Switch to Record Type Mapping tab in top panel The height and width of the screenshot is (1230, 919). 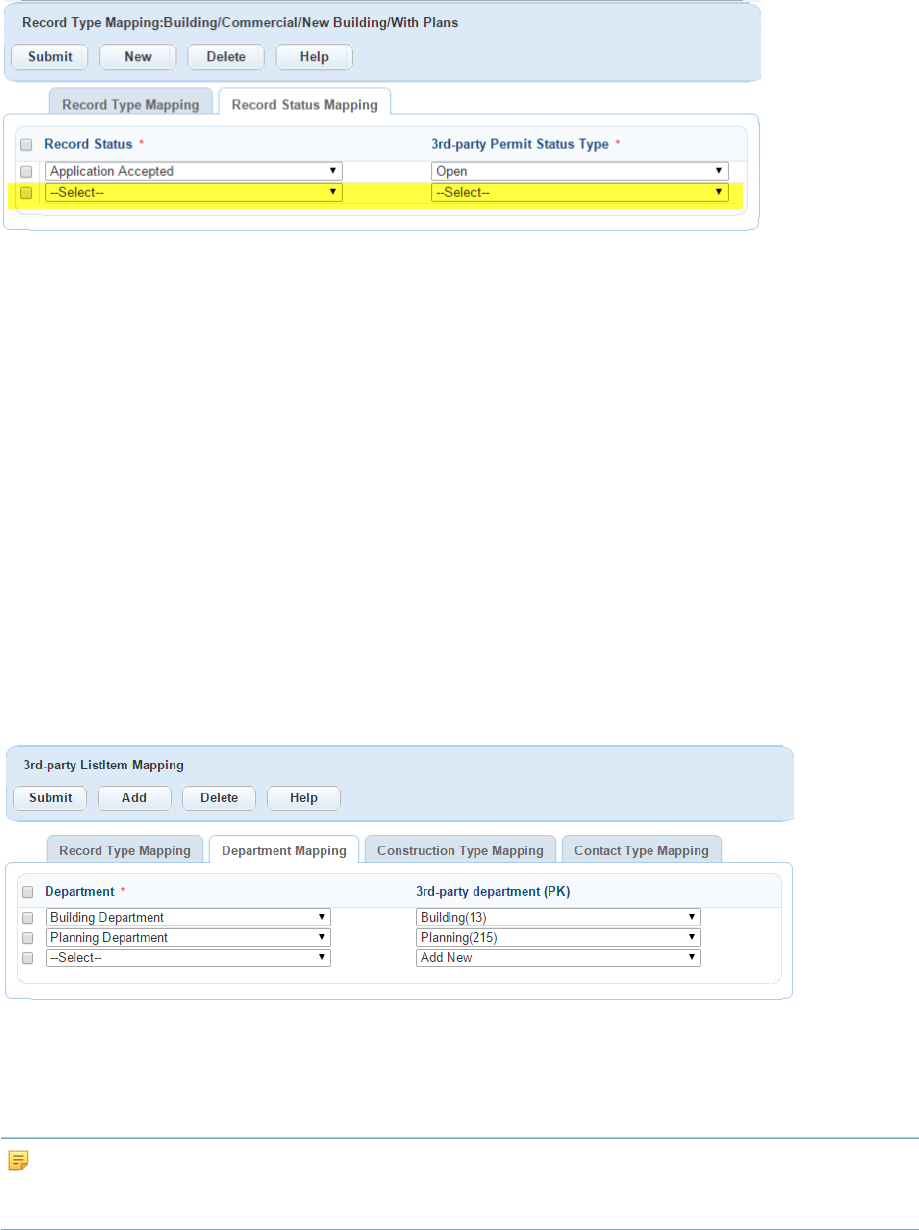pos(131,104)
